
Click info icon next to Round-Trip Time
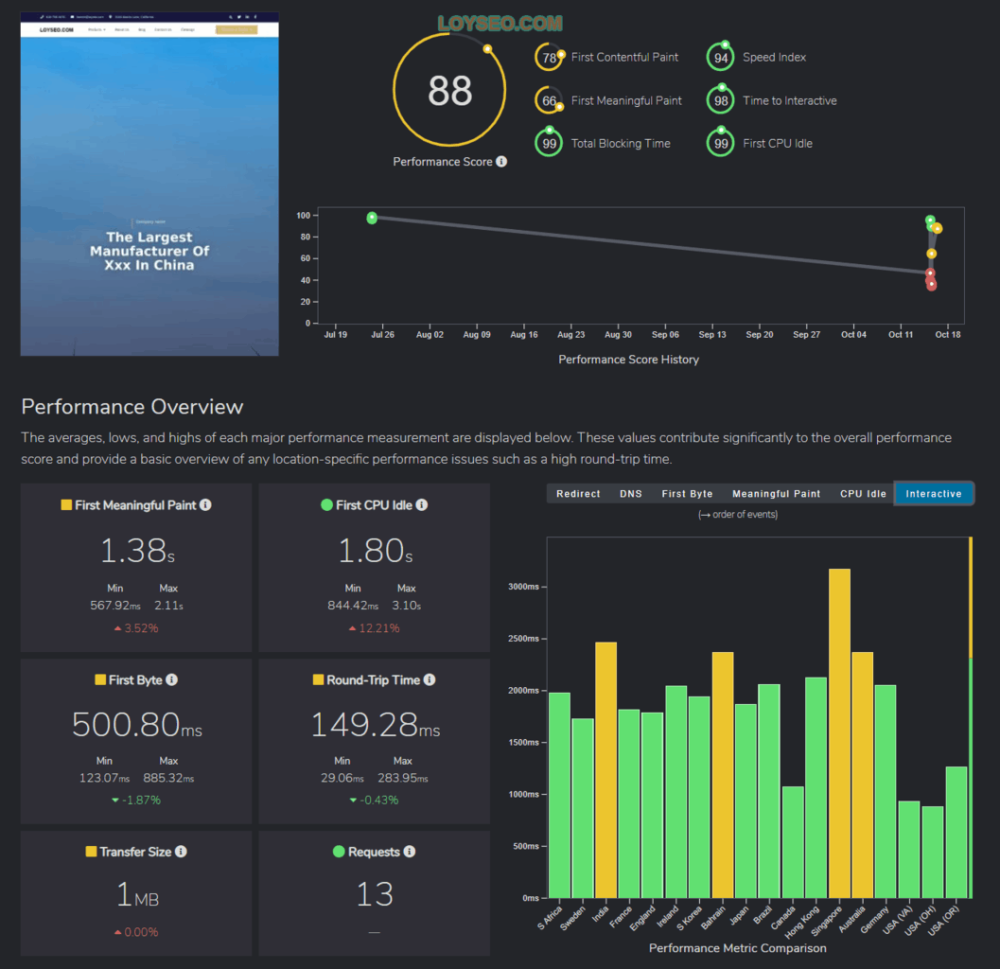[429, 679]
